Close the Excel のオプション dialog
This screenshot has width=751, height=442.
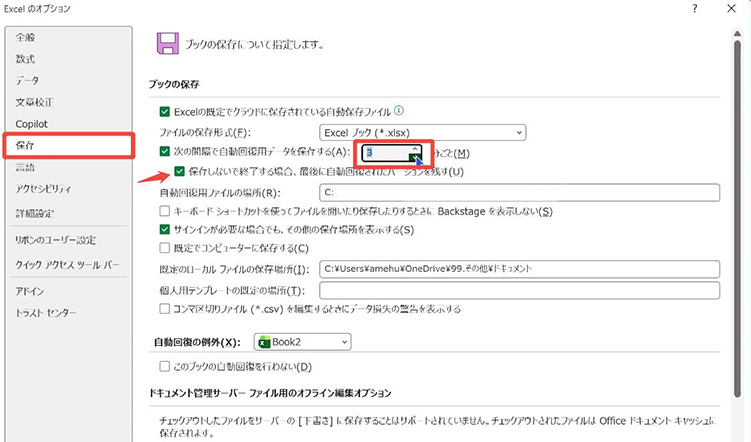731,9
